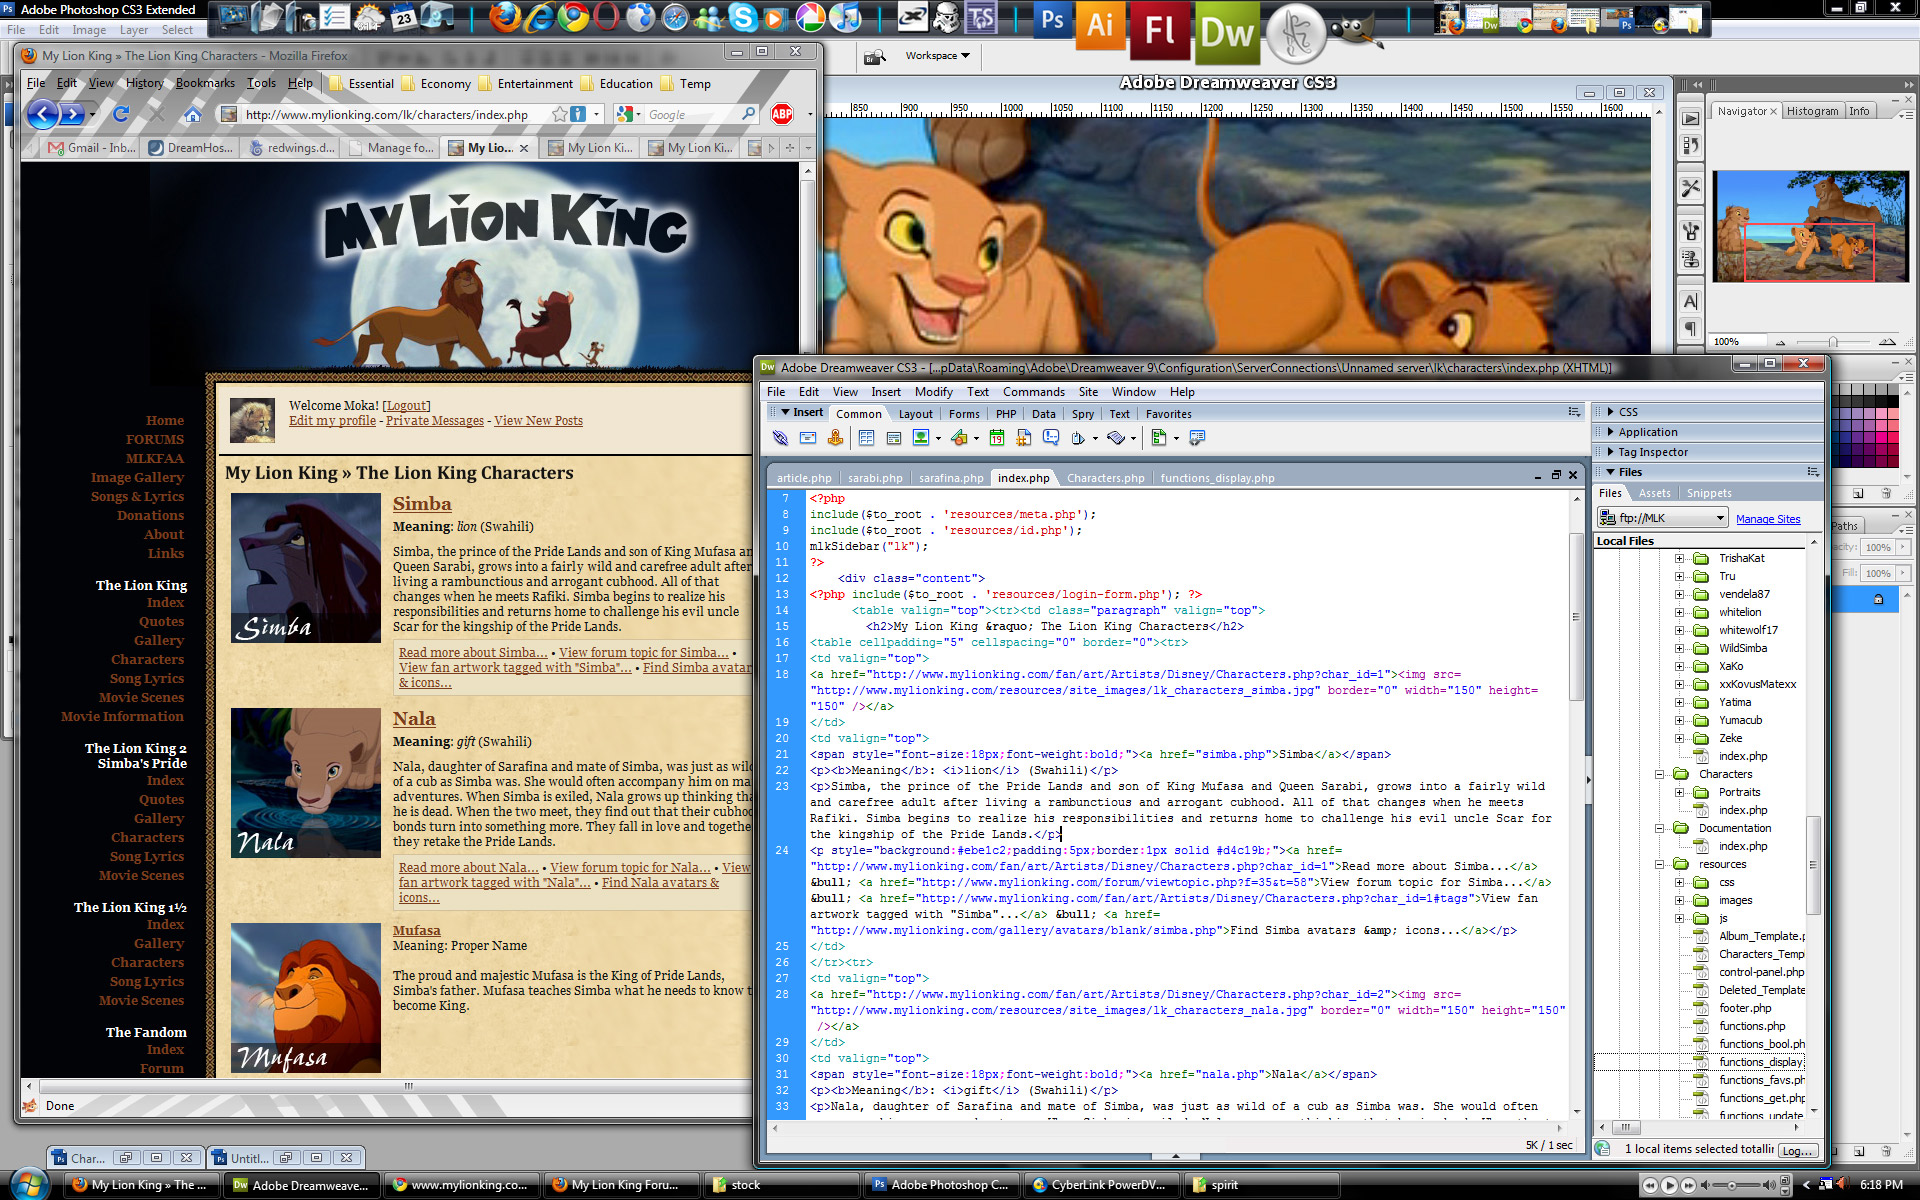Switch to the functions_display.php document tab
Screen dimensions: 1920x1200
tap(1216, 478)
